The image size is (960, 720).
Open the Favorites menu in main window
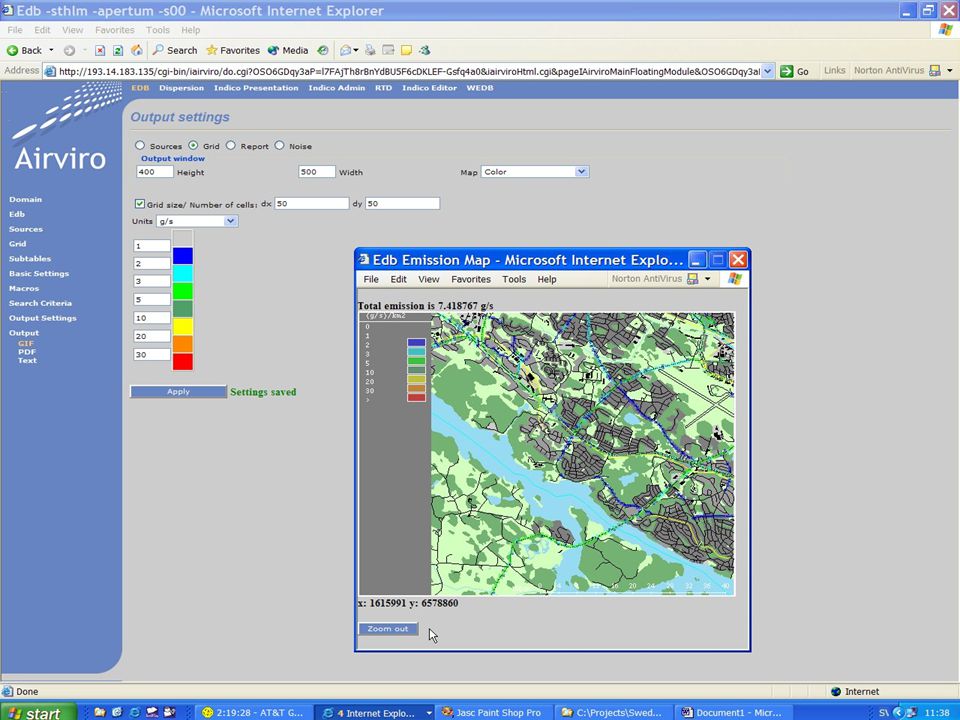[114, 30]
